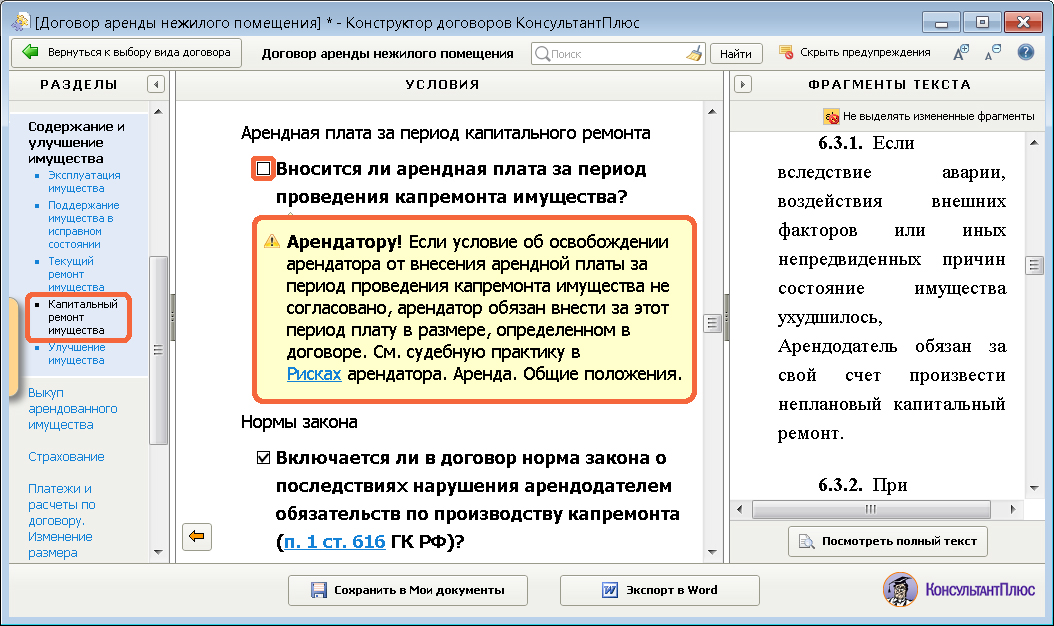Click Не выделять измененные фрагменты
The image size is (1054, 626).
tap(938, 116)
